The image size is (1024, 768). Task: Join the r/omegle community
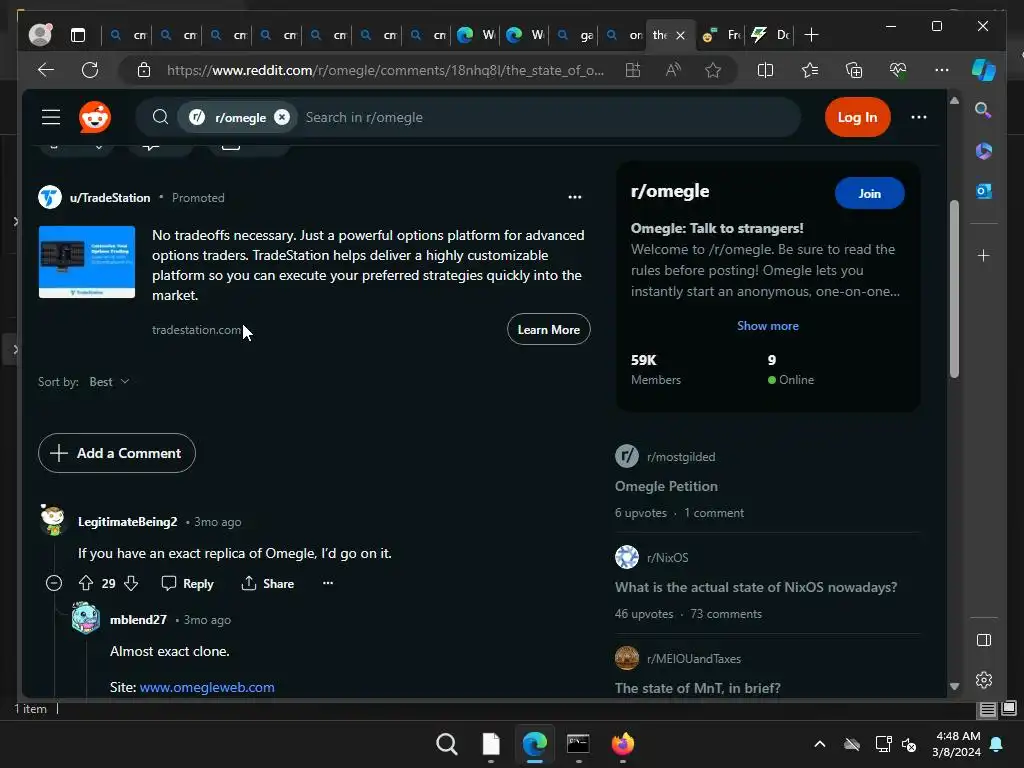[869, 193]
